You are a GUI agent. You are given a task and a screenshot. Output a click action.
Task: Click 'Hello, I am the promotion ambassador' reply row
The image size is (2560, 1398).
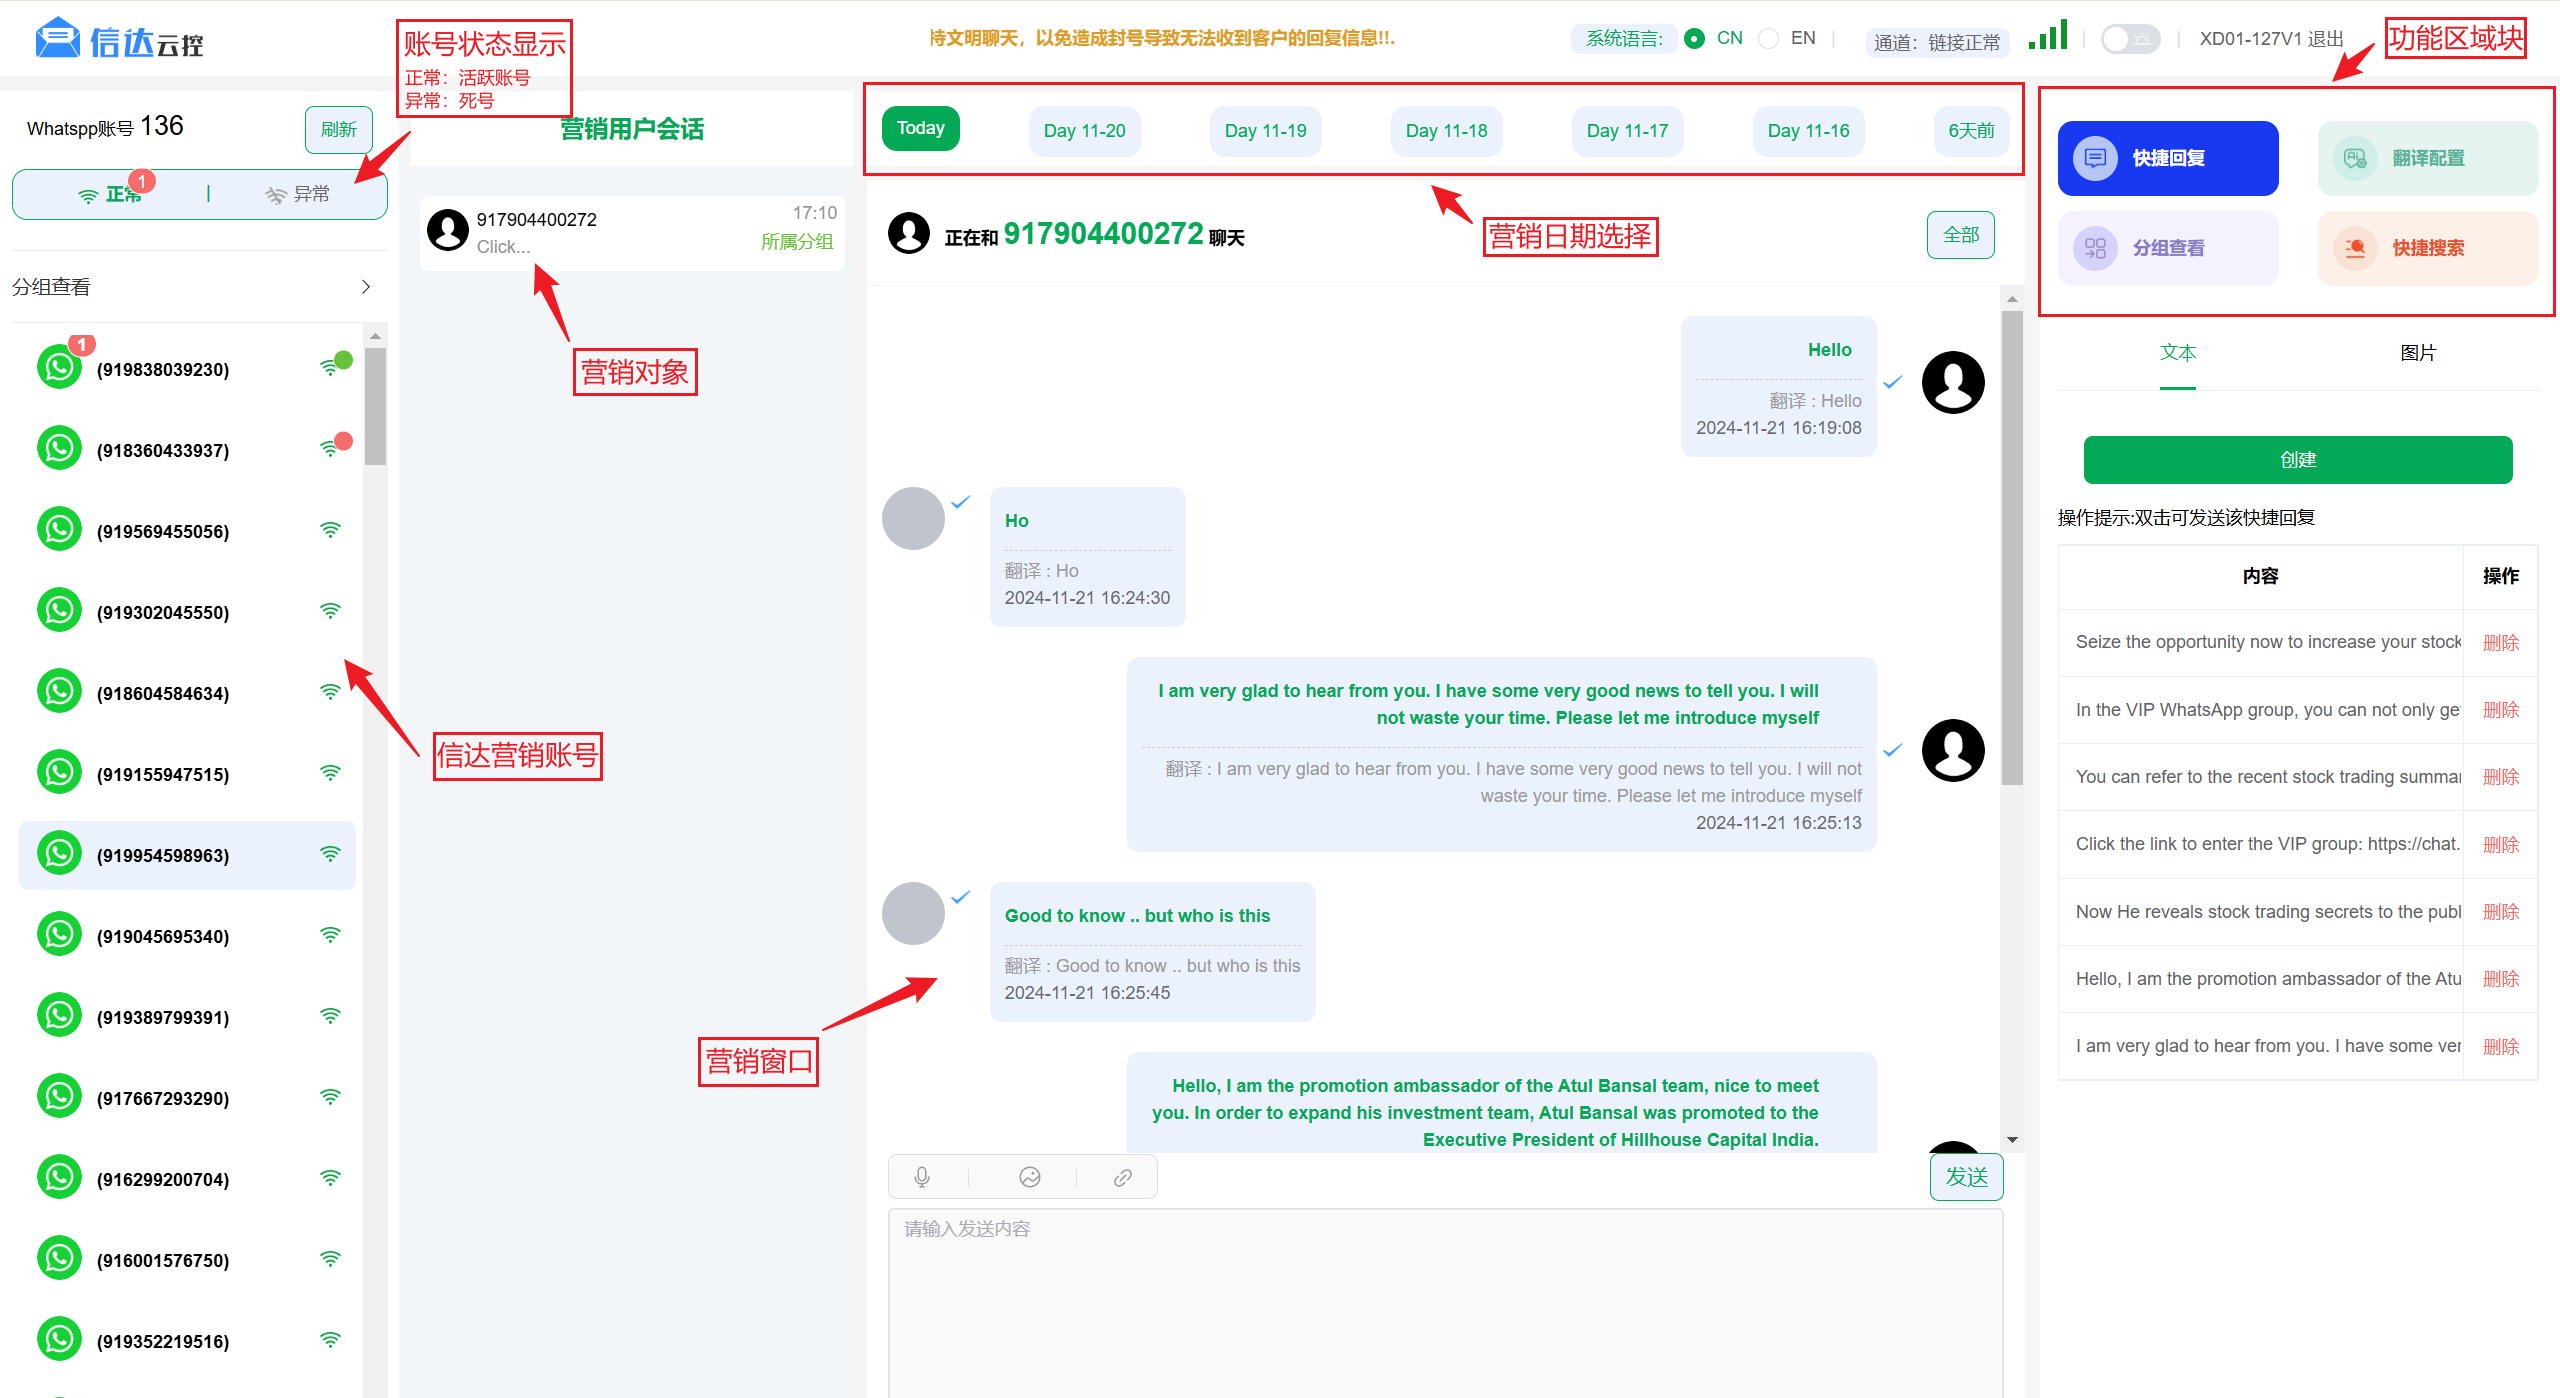(x=2268, y=979)
